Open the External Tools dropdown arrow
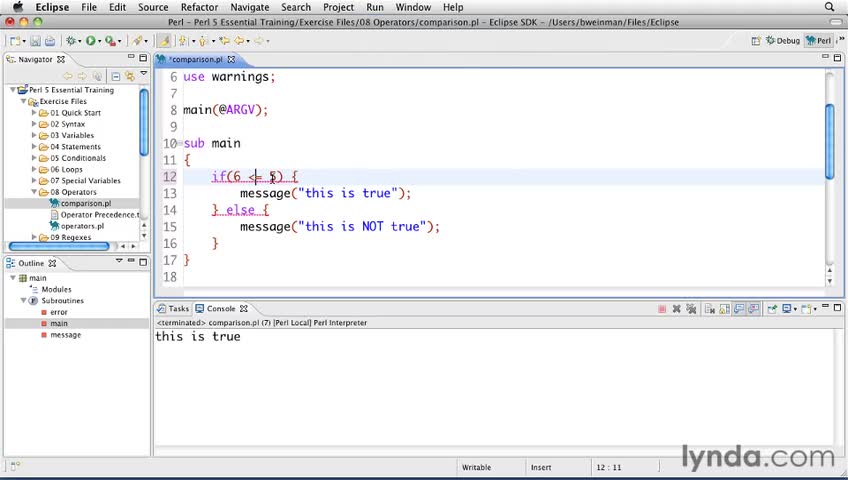 pyautogui.click(x=119, y=41)
